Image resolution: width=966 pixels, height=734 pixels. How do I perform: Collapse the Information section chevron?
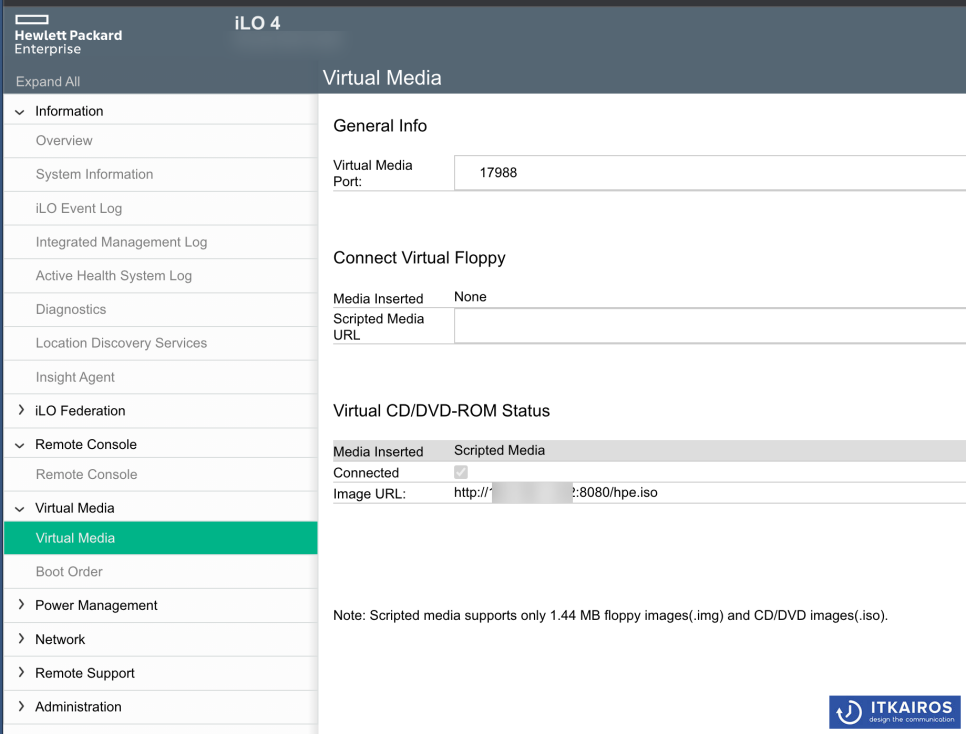(20, 112)
